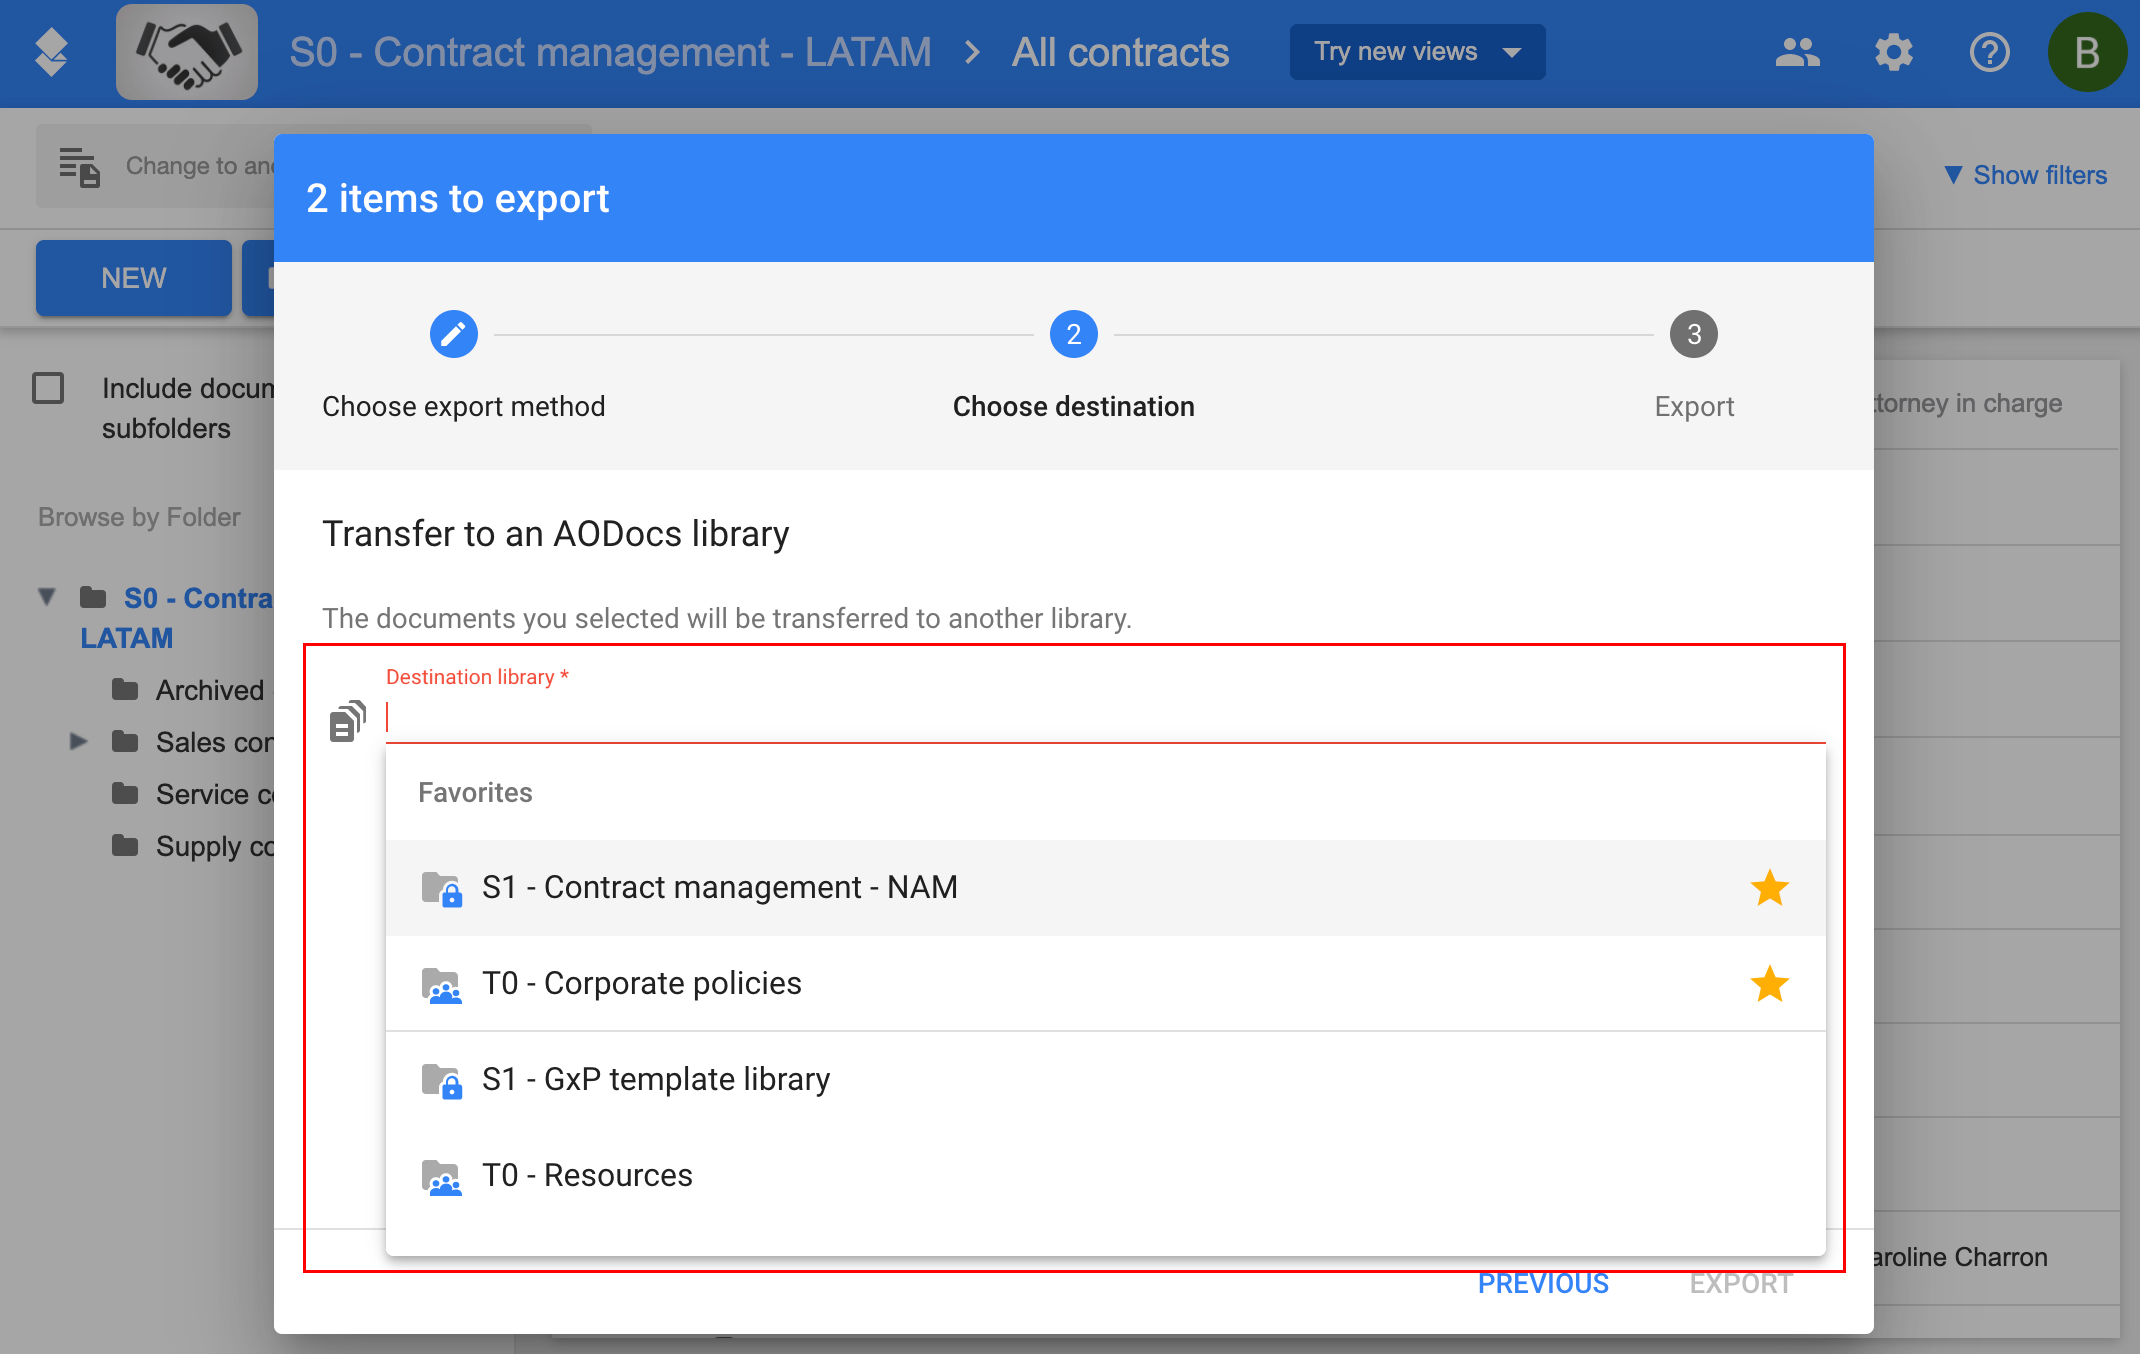
Task: Click locked folder icon of S1 - GxP template
Action: 441,1080
